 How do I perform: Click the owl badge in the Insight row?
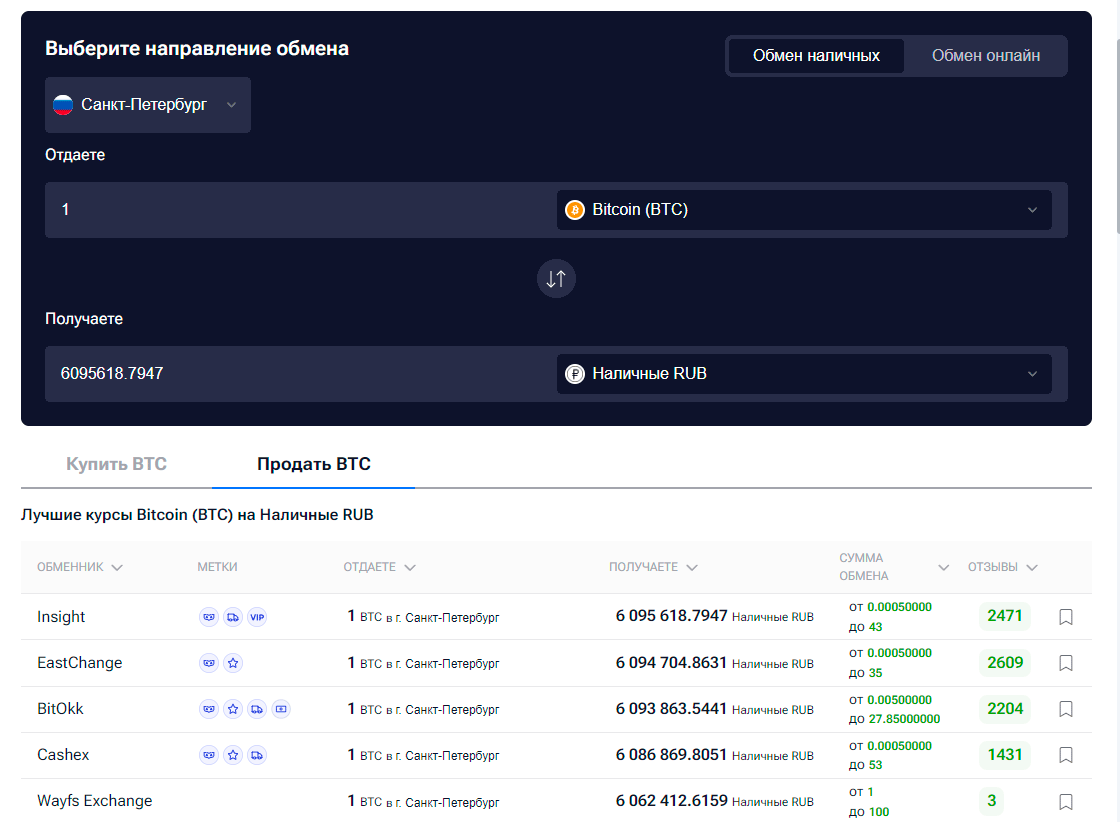tap(209, 617)
